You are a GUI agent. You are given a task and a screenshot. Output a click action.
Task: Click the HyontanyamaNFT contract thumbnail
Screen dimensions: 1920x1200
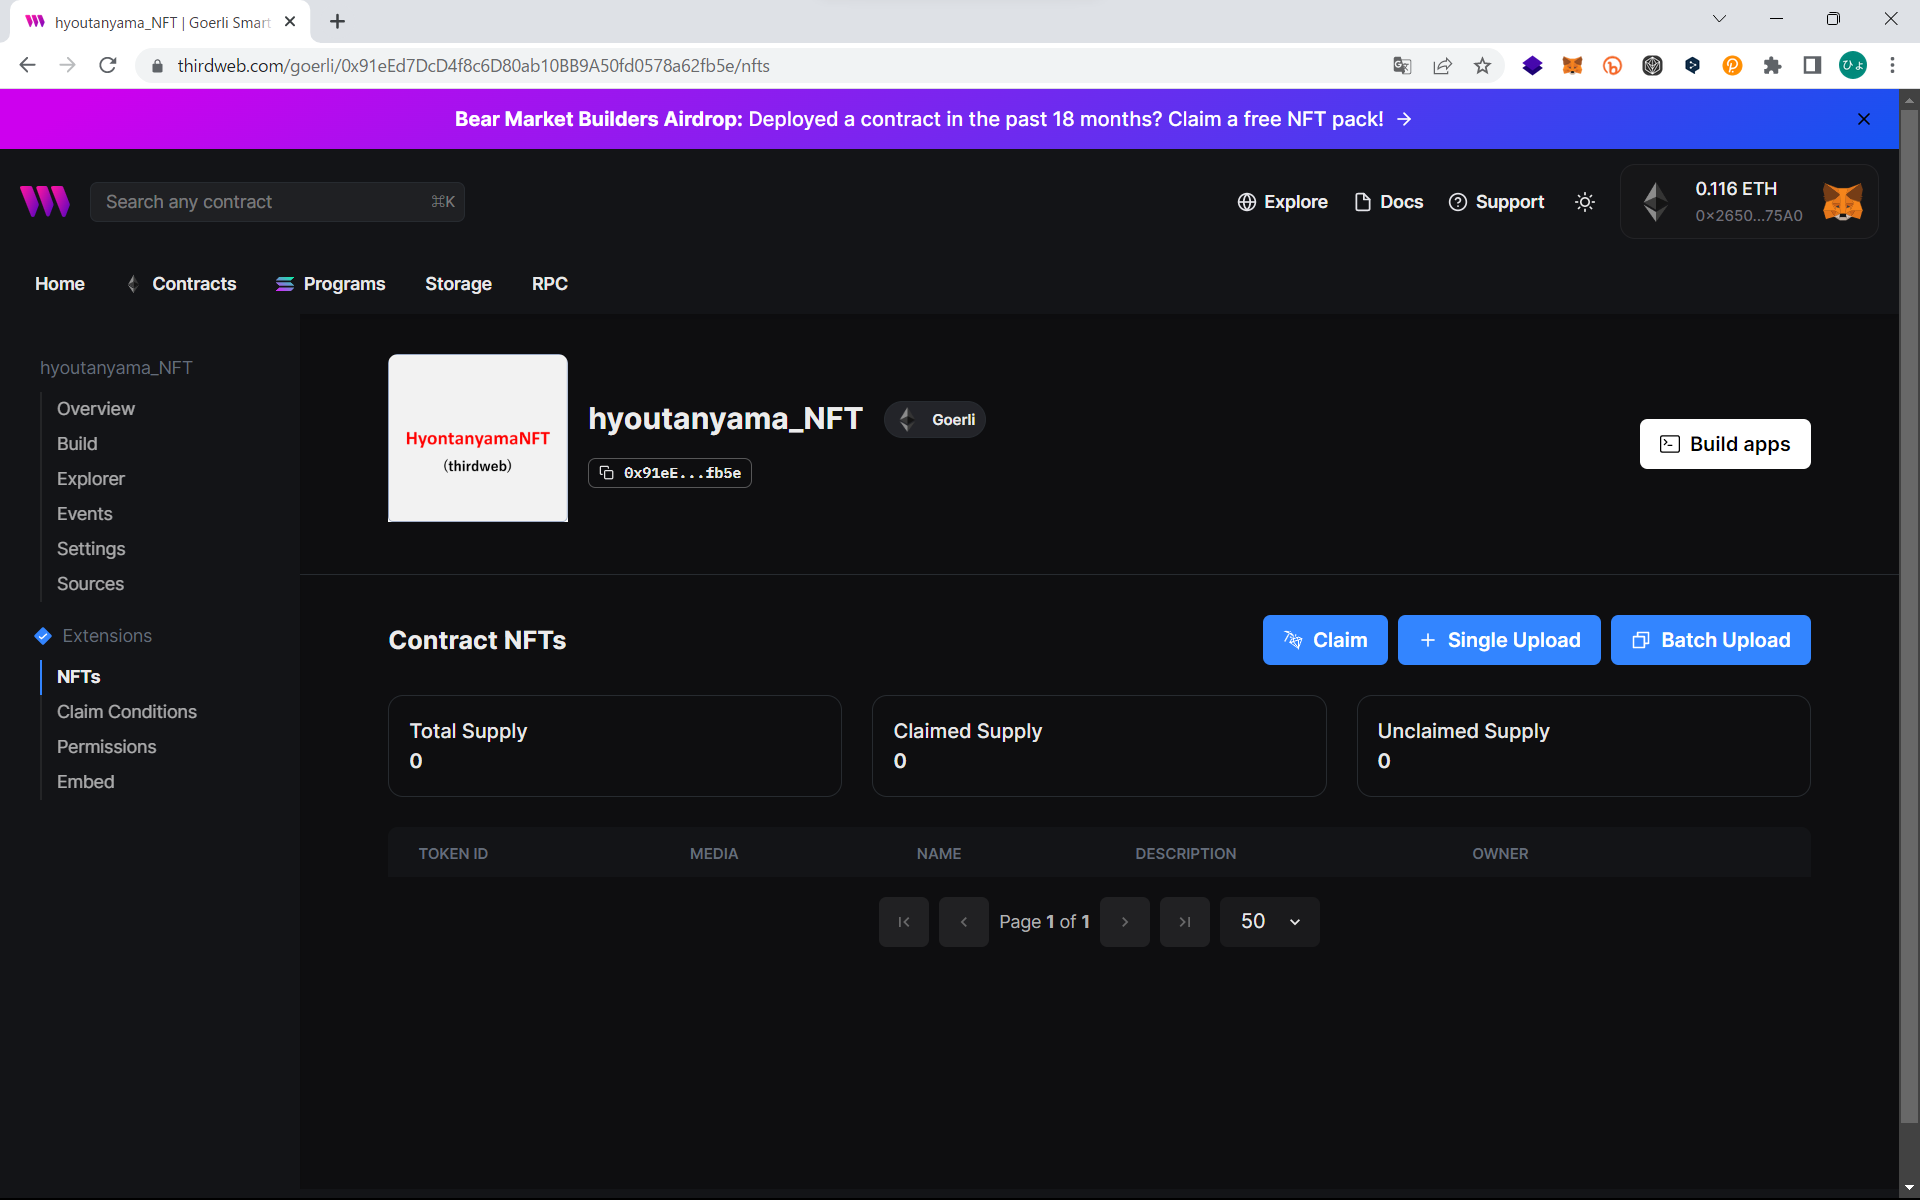478,438
